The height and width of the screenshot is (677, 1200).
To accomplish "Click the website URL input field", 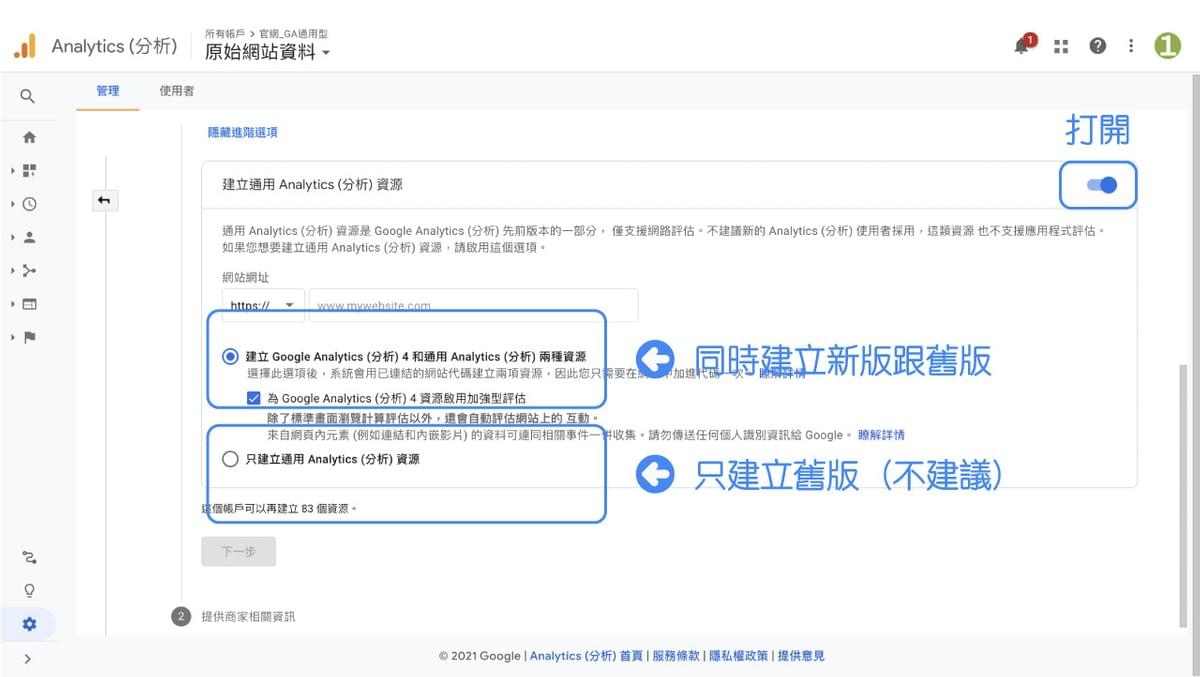I will coord(473,305).
